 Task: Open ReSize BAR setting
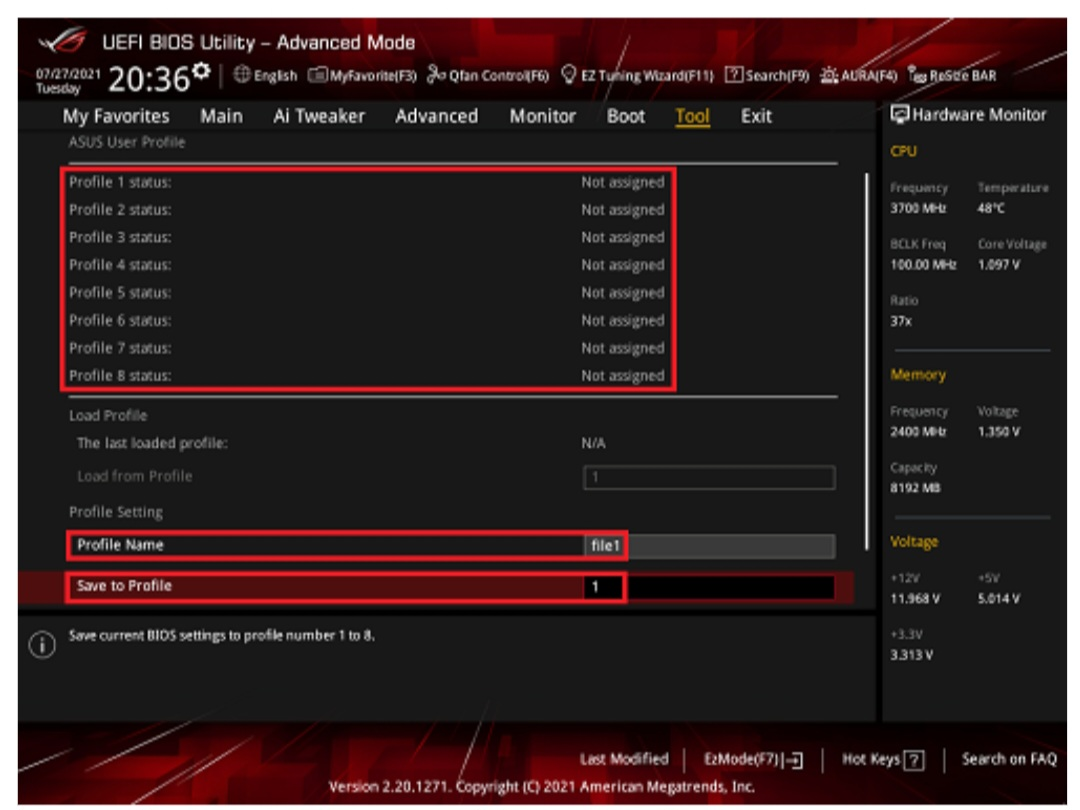pyautogui.click(x=952, y=75)
